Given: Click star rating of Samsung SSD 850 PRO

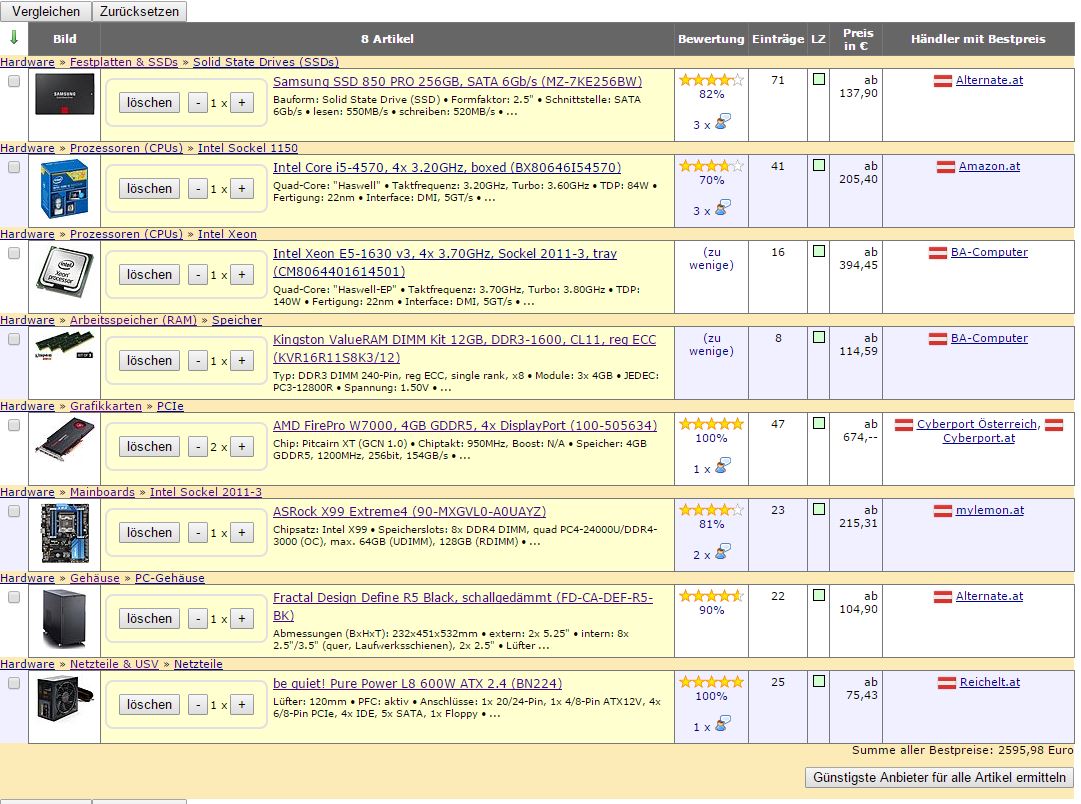Looking at the screenshot, I should click(x=711, y=80).
